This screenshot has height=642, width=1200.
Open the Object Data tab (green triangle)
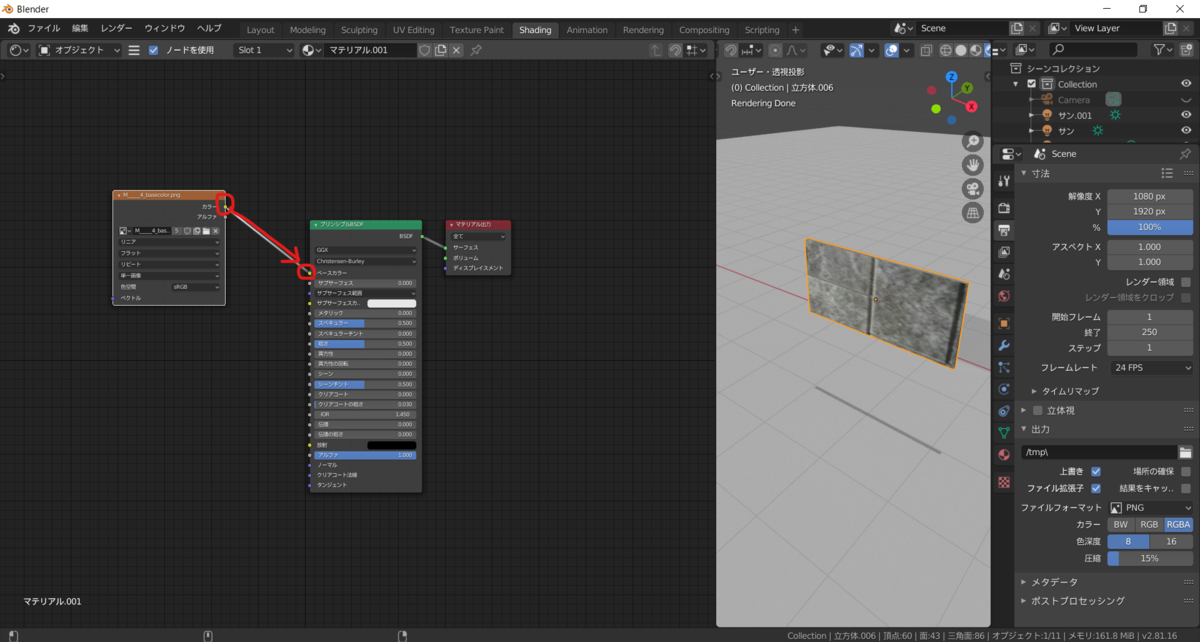(x=1004, y=433)
